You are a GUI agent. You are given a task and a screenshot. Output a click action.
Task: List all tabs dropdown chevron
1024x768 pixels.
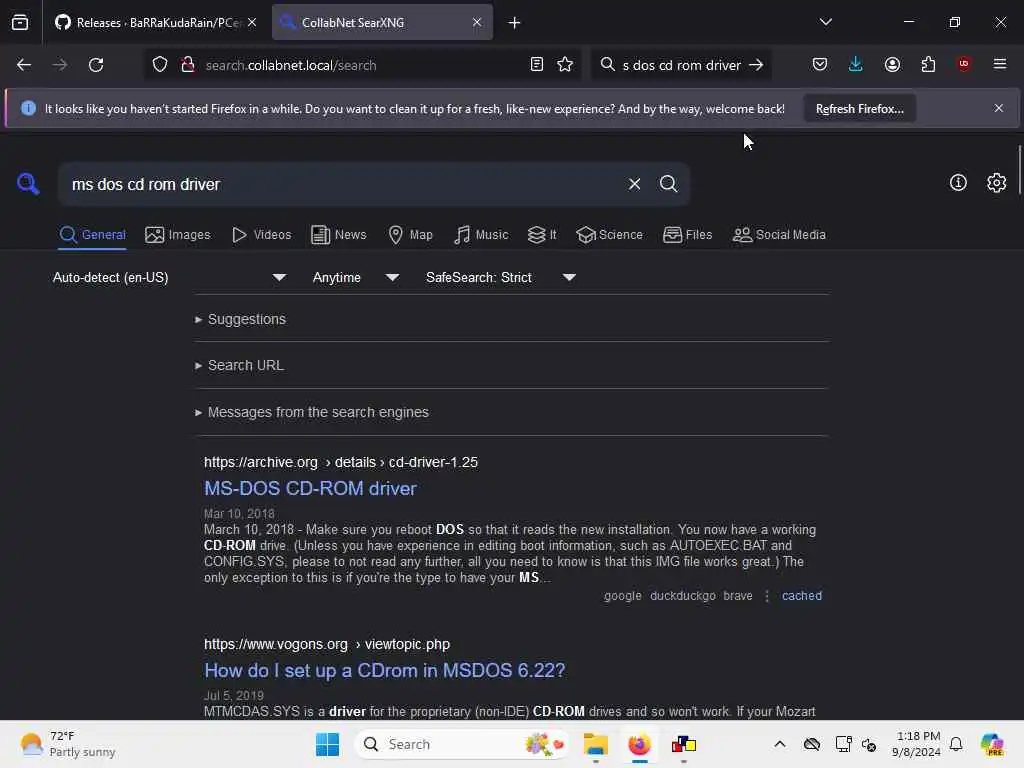(x=825, y=22)
